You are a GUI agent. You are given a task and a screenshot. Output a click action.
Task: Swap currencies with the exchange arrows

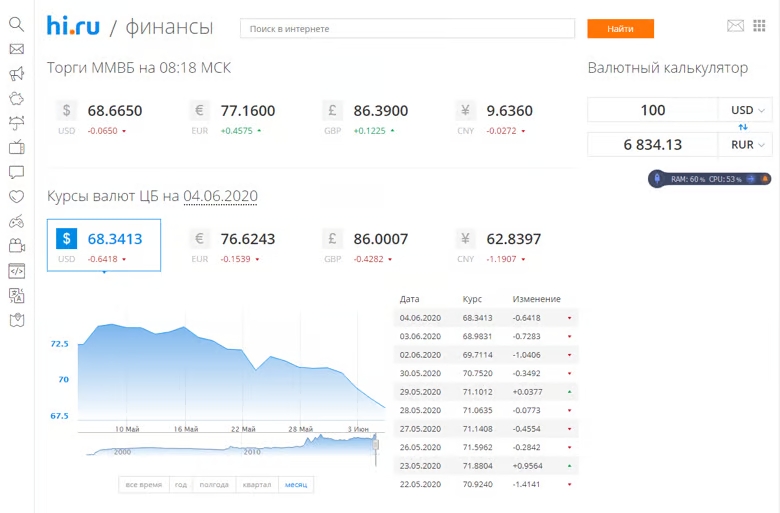(742, 127)
